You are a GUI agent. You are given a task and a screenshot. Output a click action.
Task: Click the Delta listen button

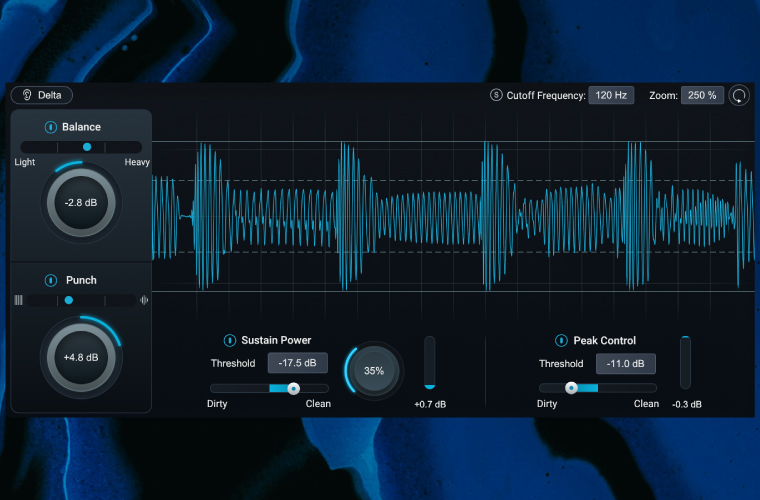(42, 95)
